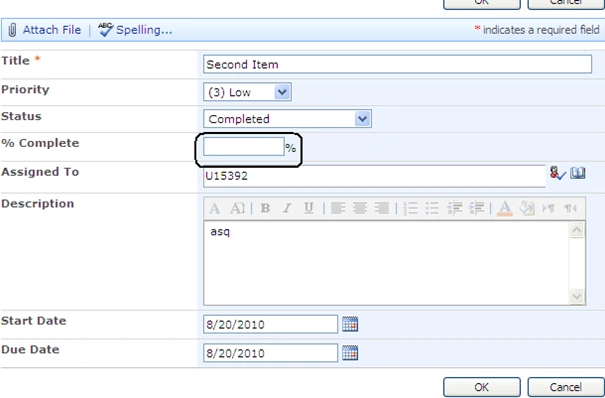The width and height of the screenshot is (605, 398).
Task: Click the Due Date field showing 8/20/2010
Action: [x=270, y=353]
